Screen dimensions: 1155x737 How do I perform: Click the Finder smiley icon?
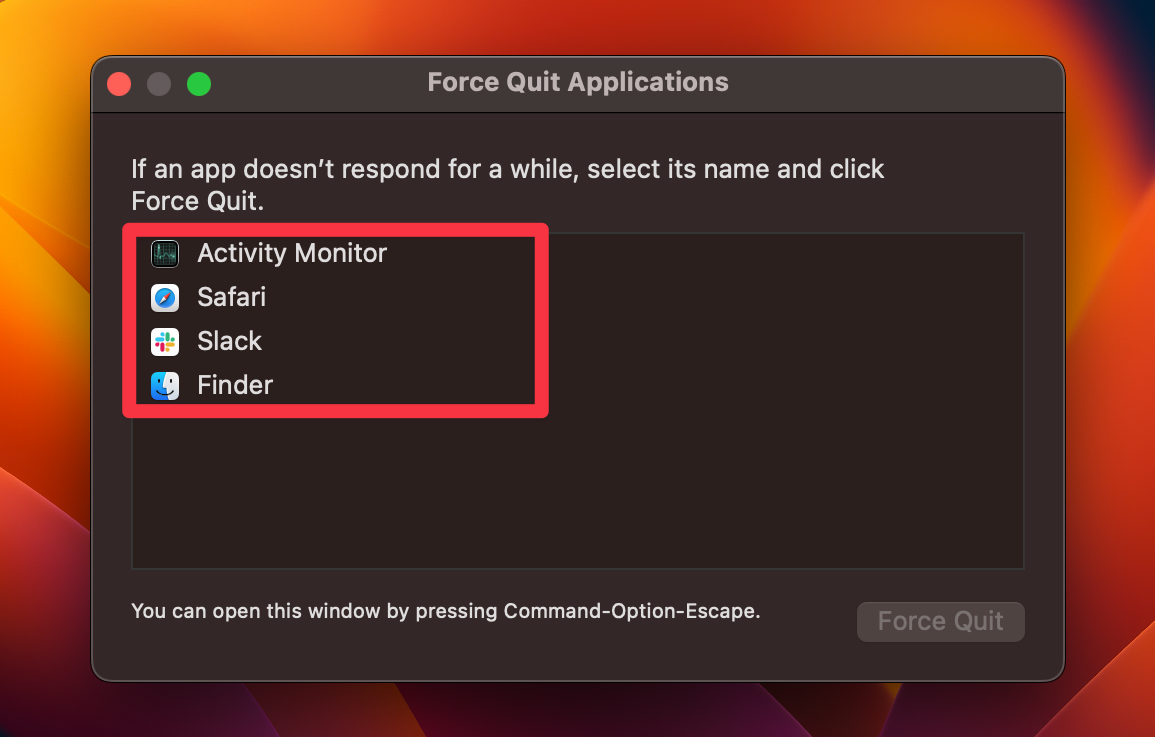pyautogui.click(x=164, y=385)
